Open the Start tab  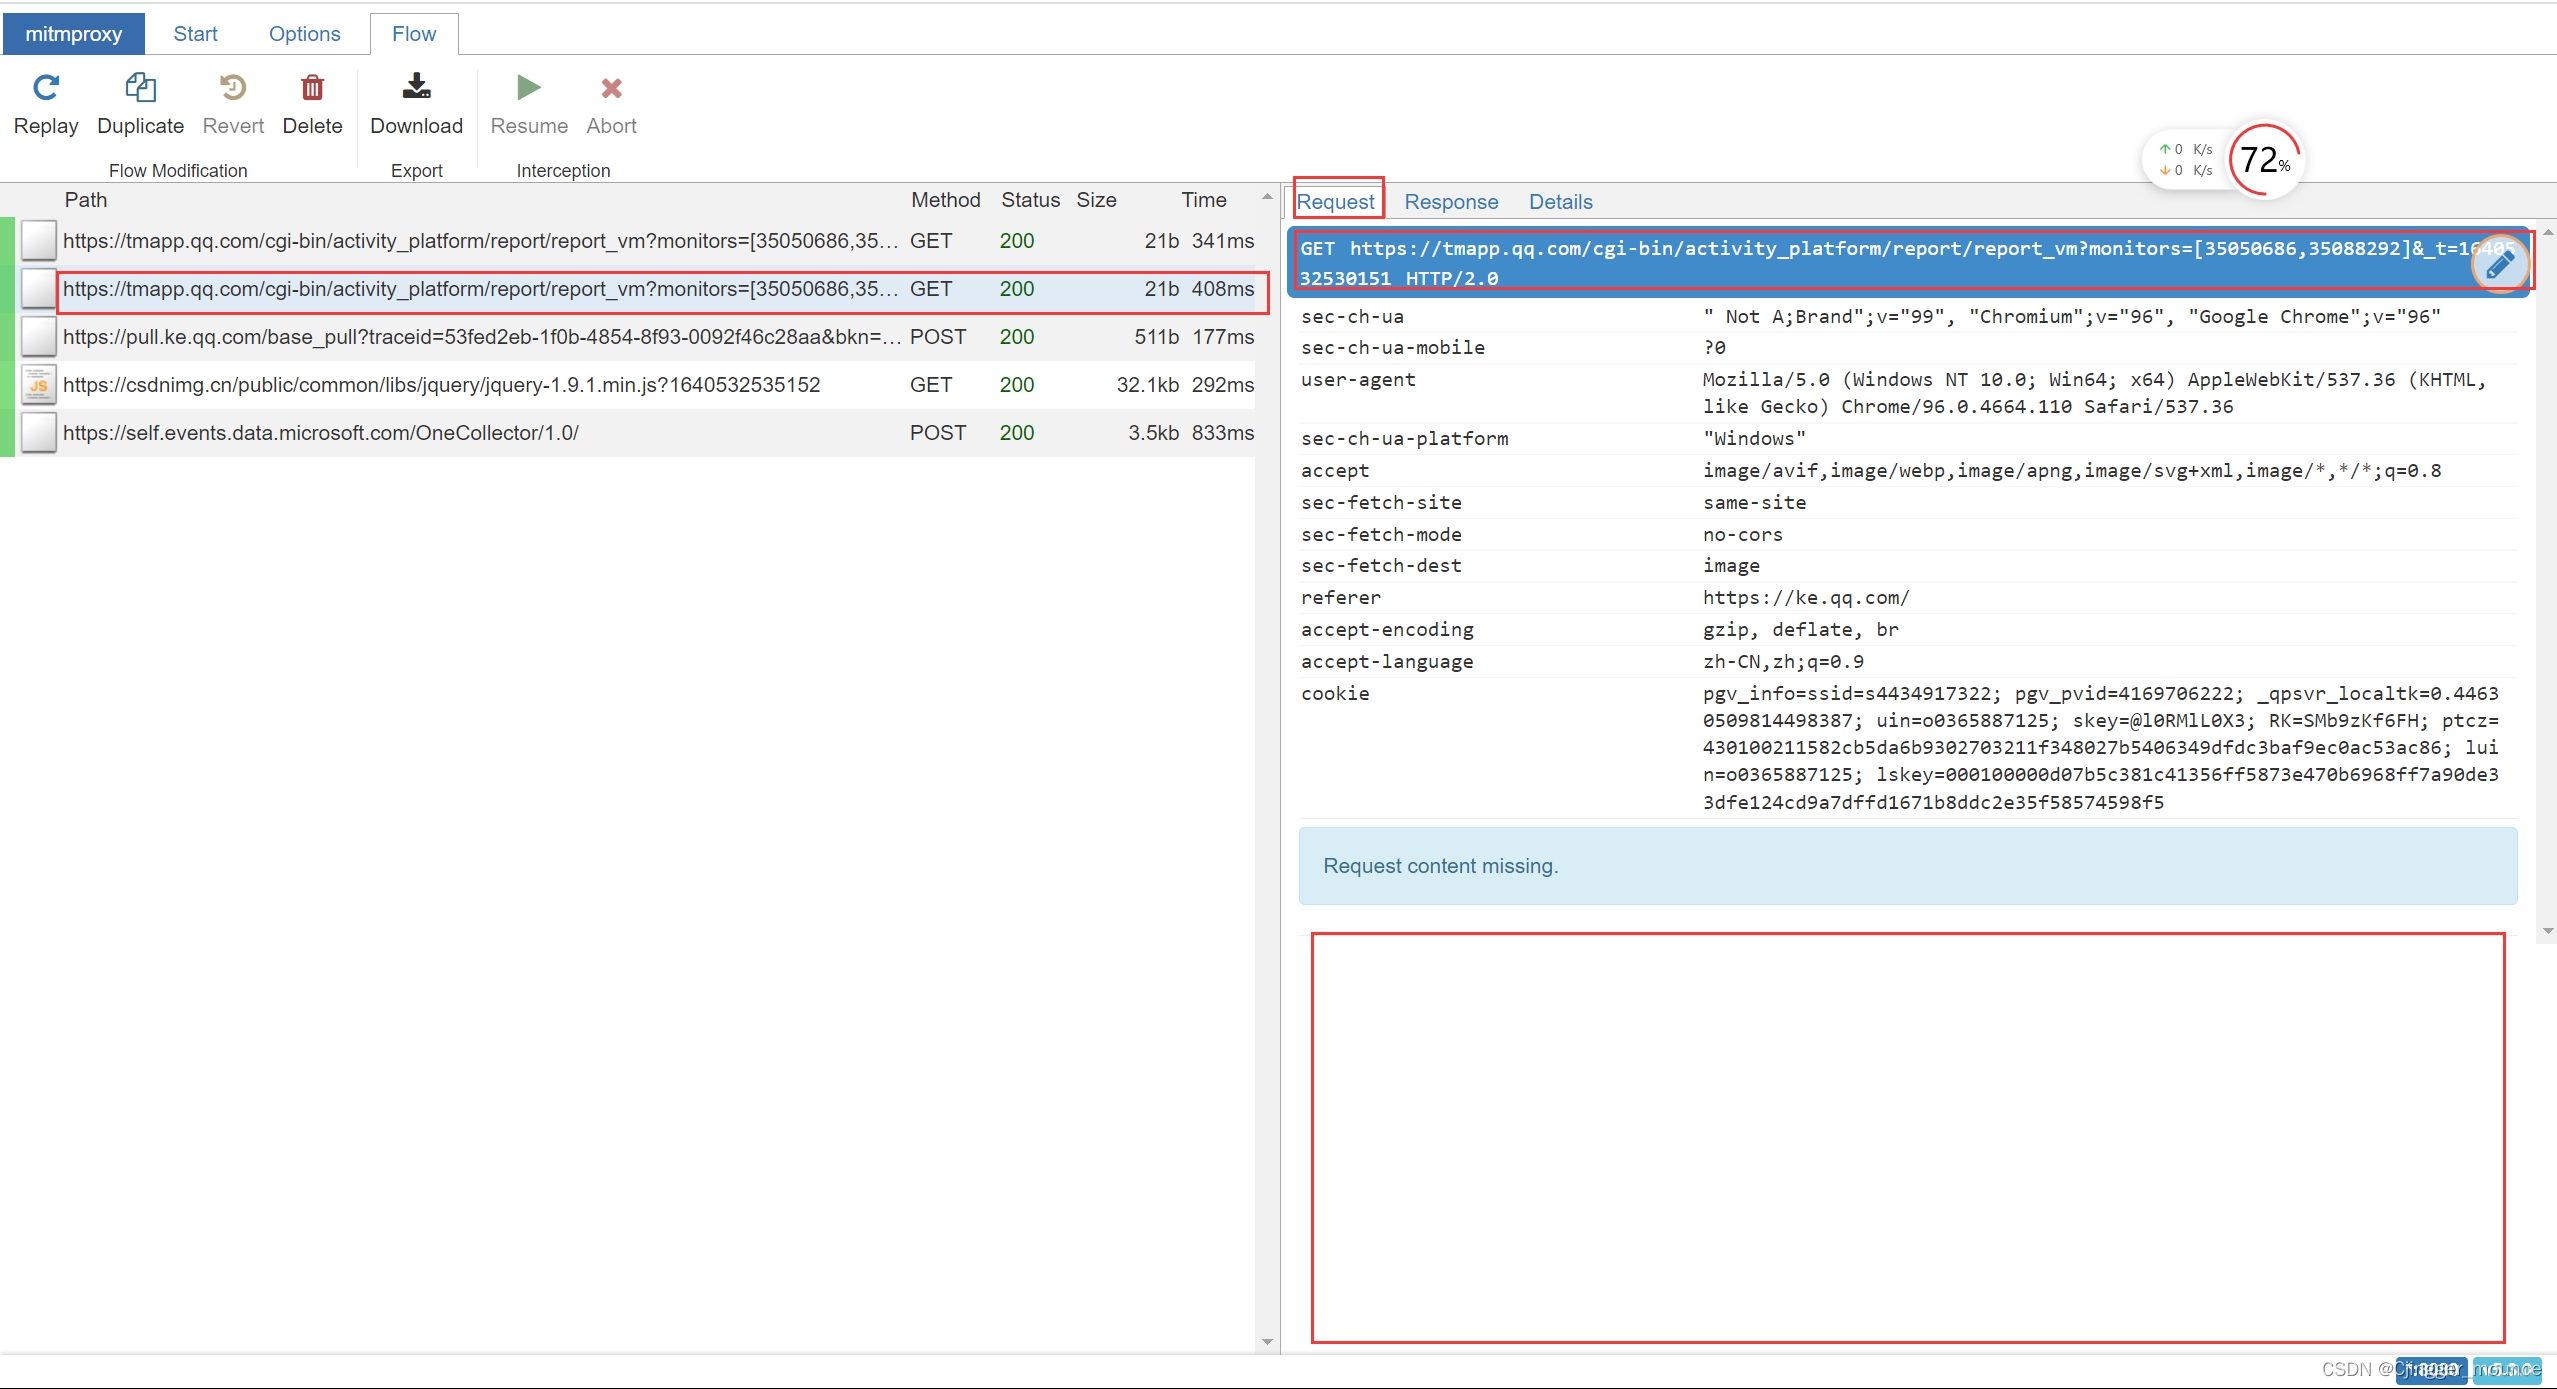(x=195, y=34)
